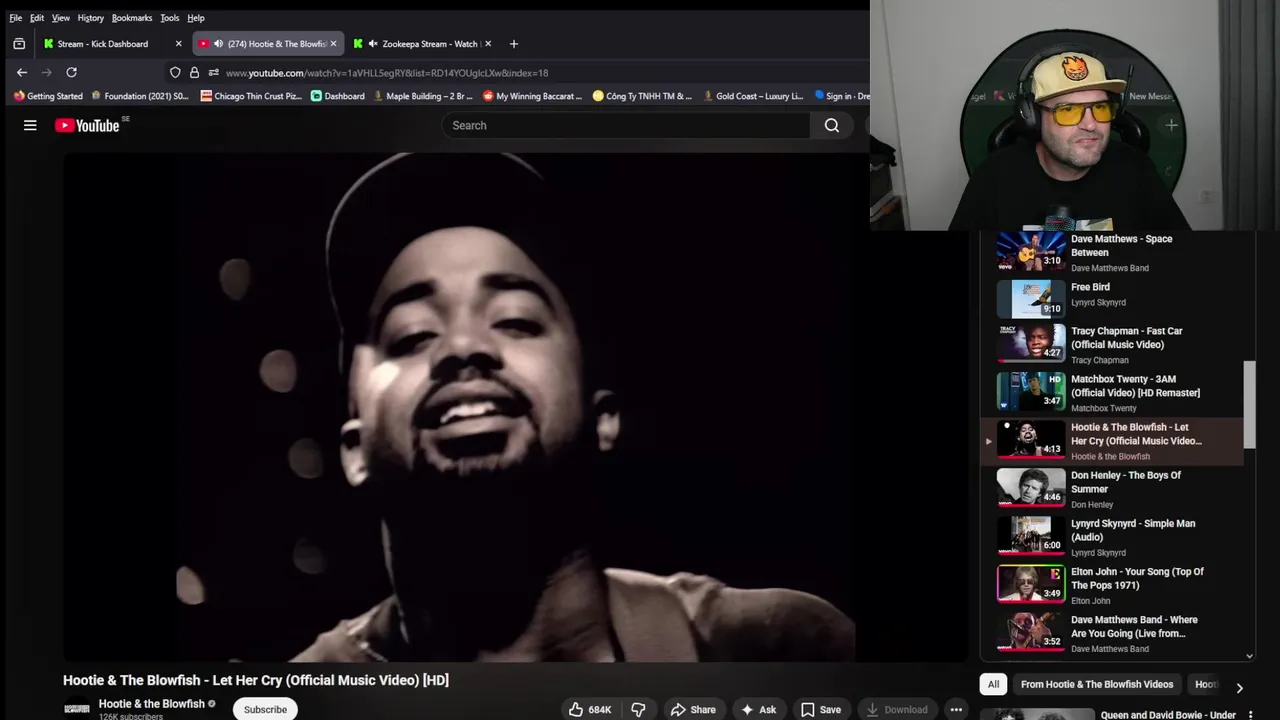Screen dimensions: 1280x720
Task: Show next filter chips with chevron
Action: point(1239,688)
